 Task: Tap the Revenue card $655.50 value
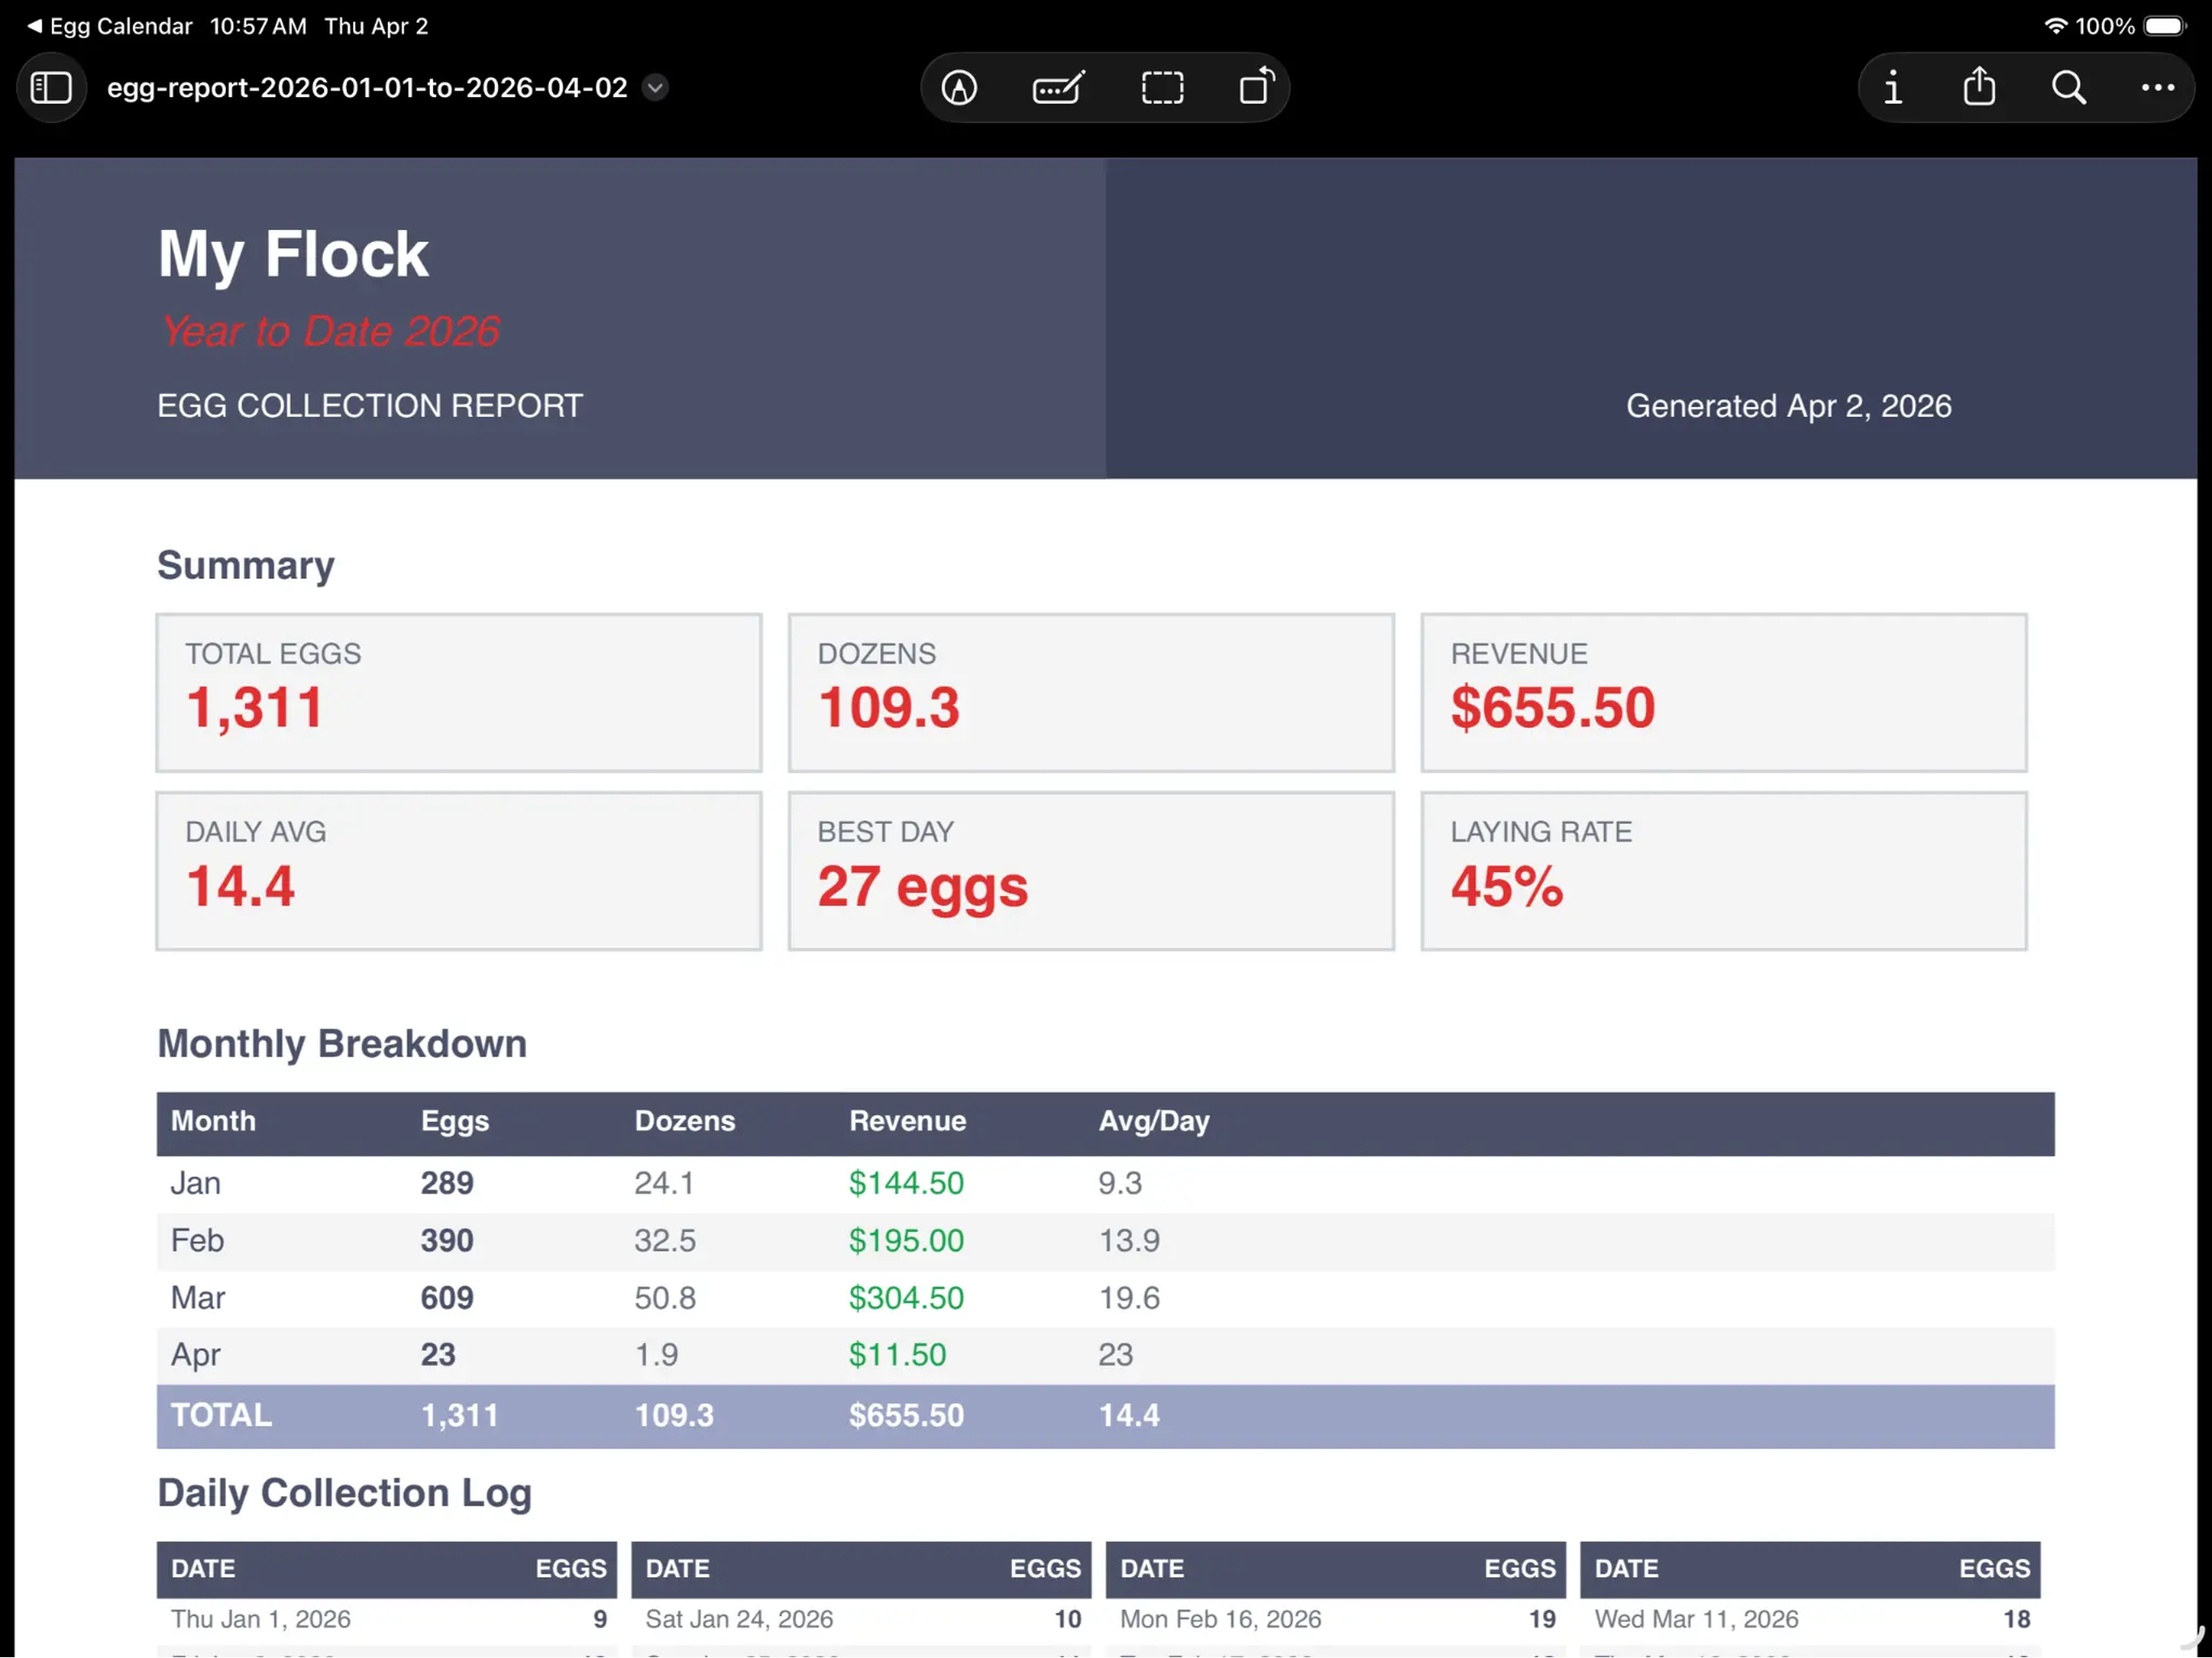[x=1553, y=707]
